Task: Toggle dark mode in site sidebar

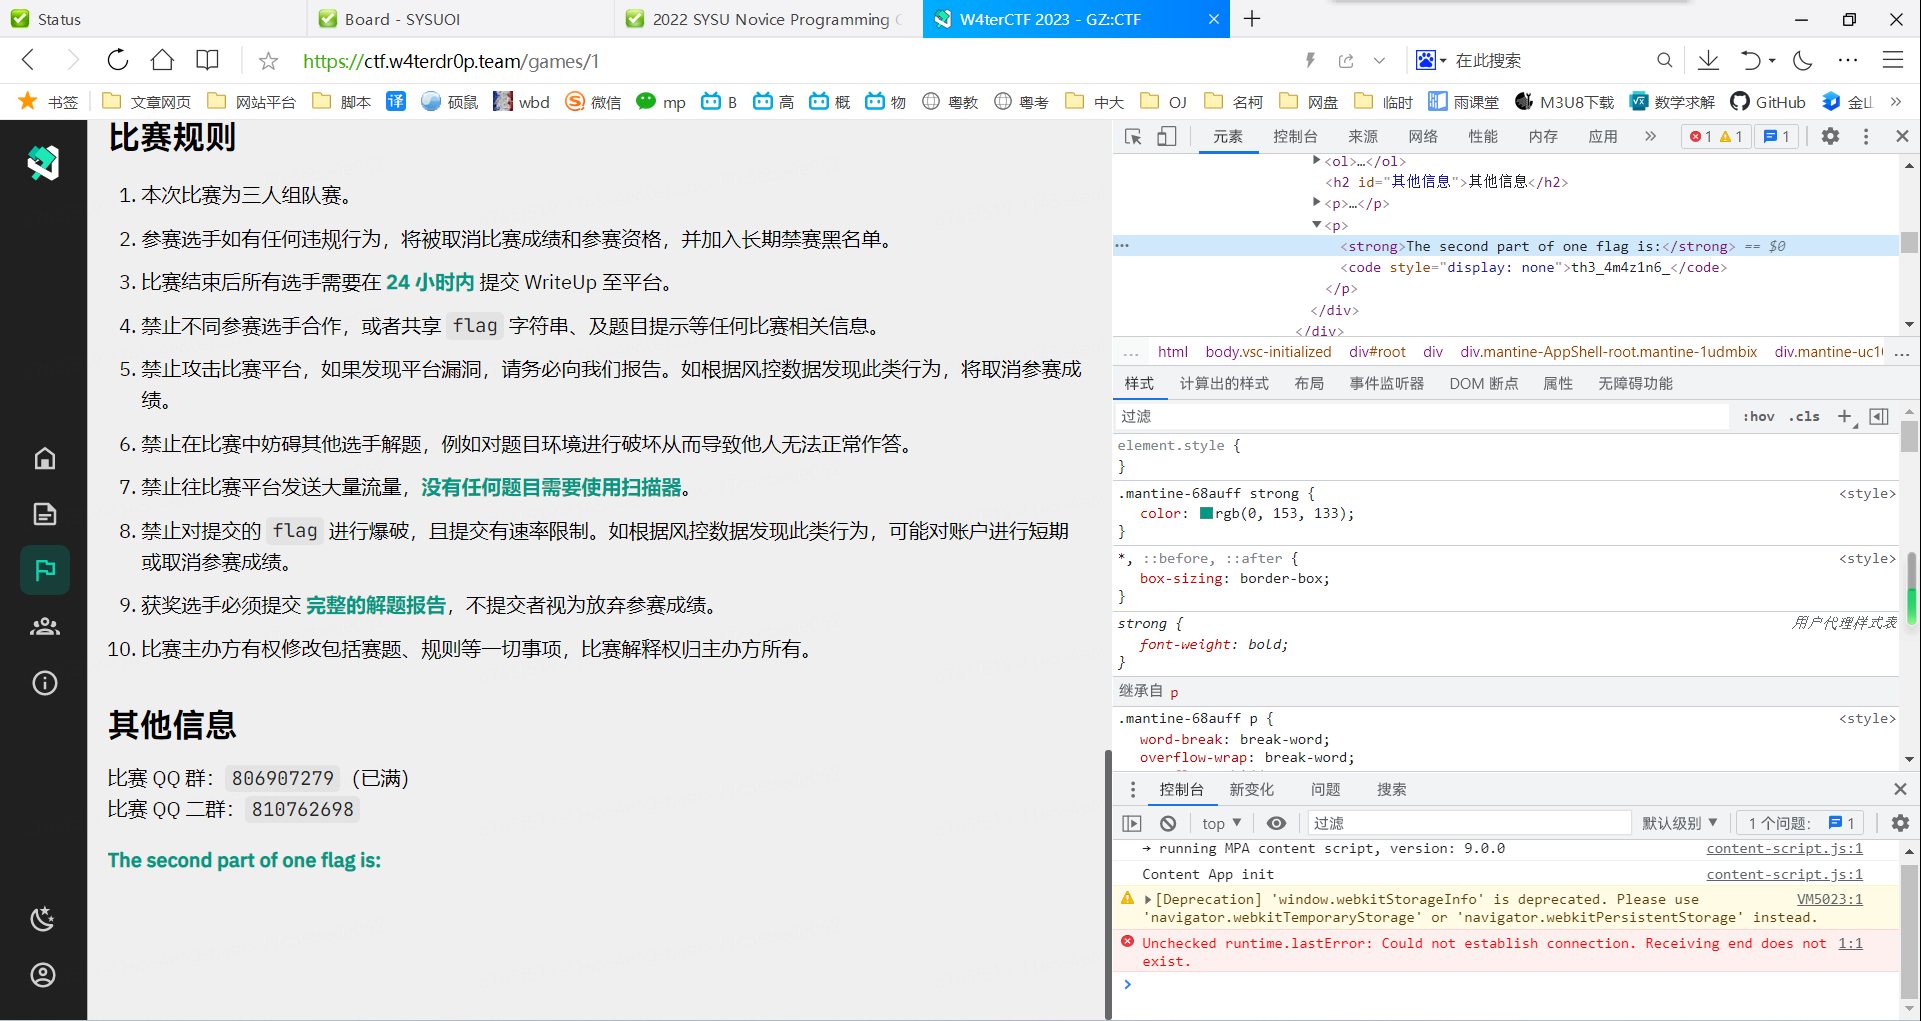Action: click(x=43, y=919)
